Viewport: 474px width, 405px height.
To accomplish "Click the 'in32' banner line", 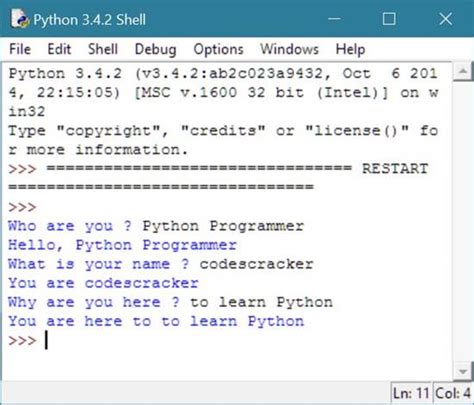I will pos(26,111).
